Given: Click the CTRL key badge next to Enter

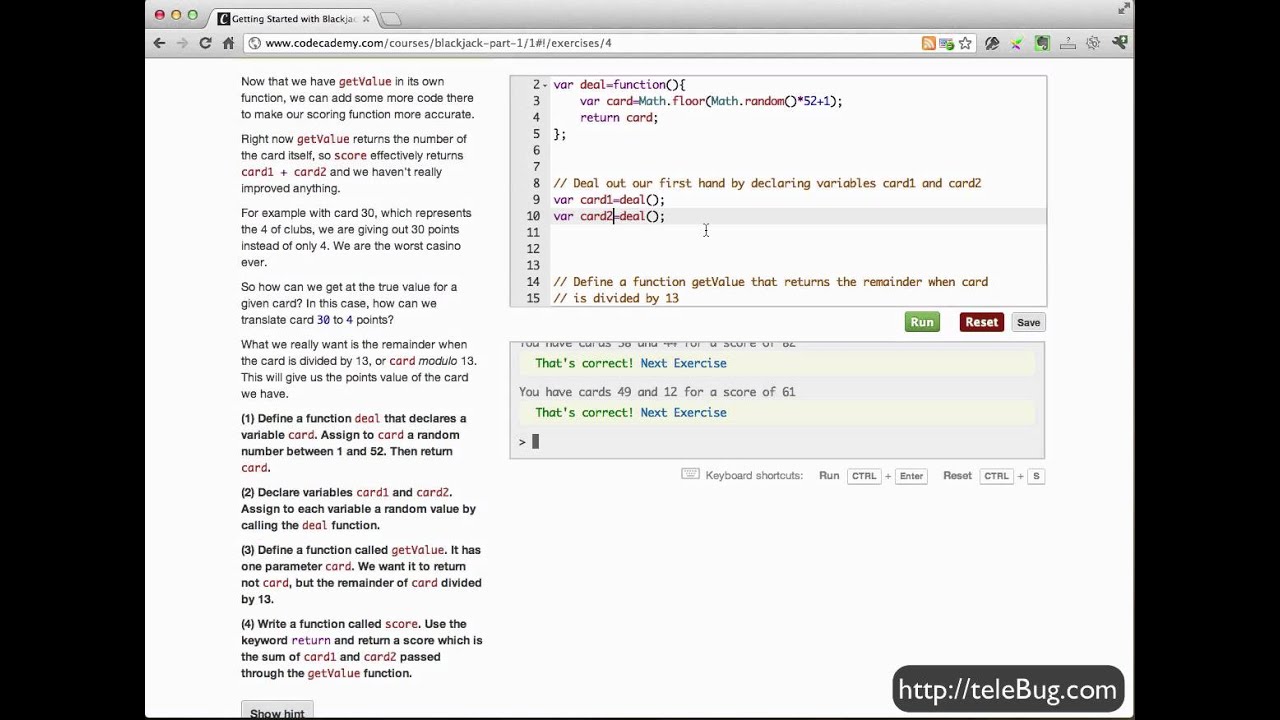Looking at the screenshot, I should pos(864,476).
